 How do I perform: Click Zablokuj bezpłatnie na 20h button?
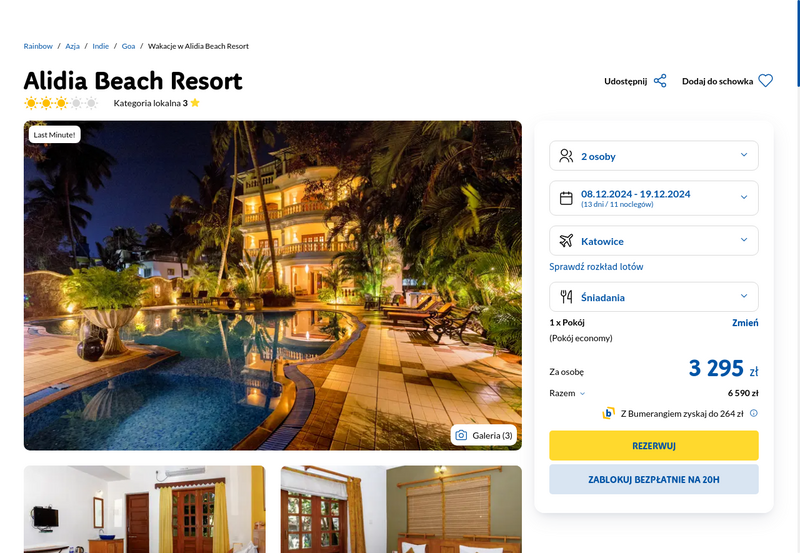654,479
